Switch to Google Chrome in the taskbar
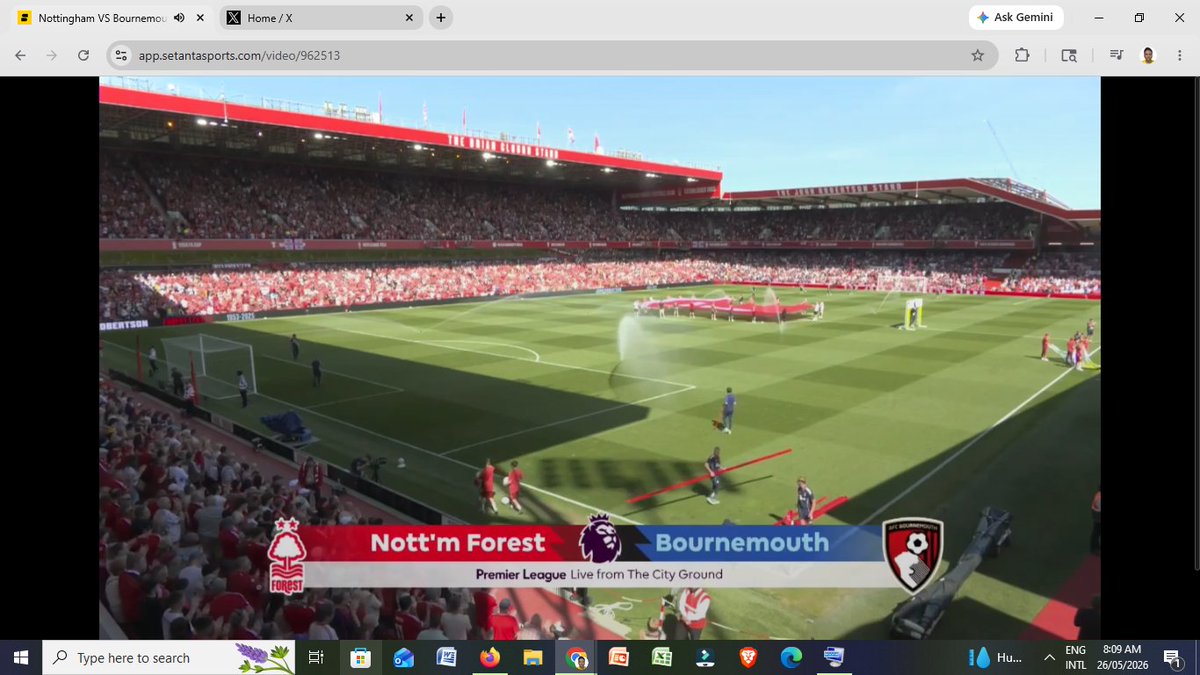This screenshot has height=675, width=1200. (576, 658)
